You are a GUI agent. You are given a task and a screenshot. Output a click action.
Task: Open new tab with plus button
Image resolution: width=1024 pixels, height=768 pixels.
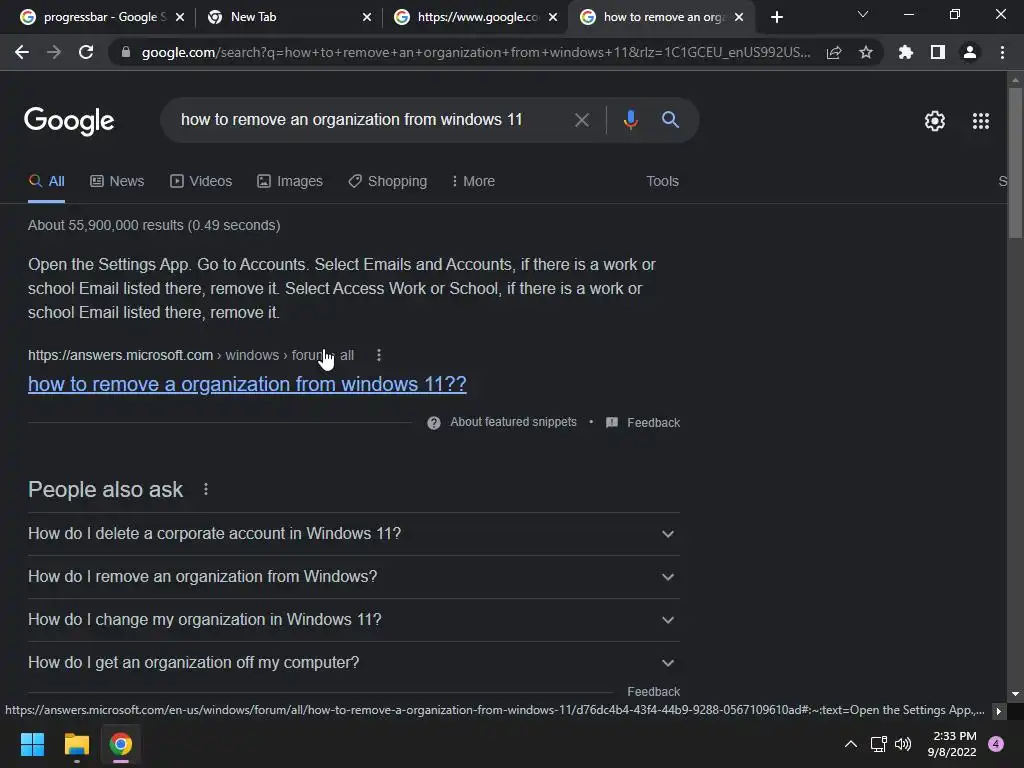tap(776, 18)
